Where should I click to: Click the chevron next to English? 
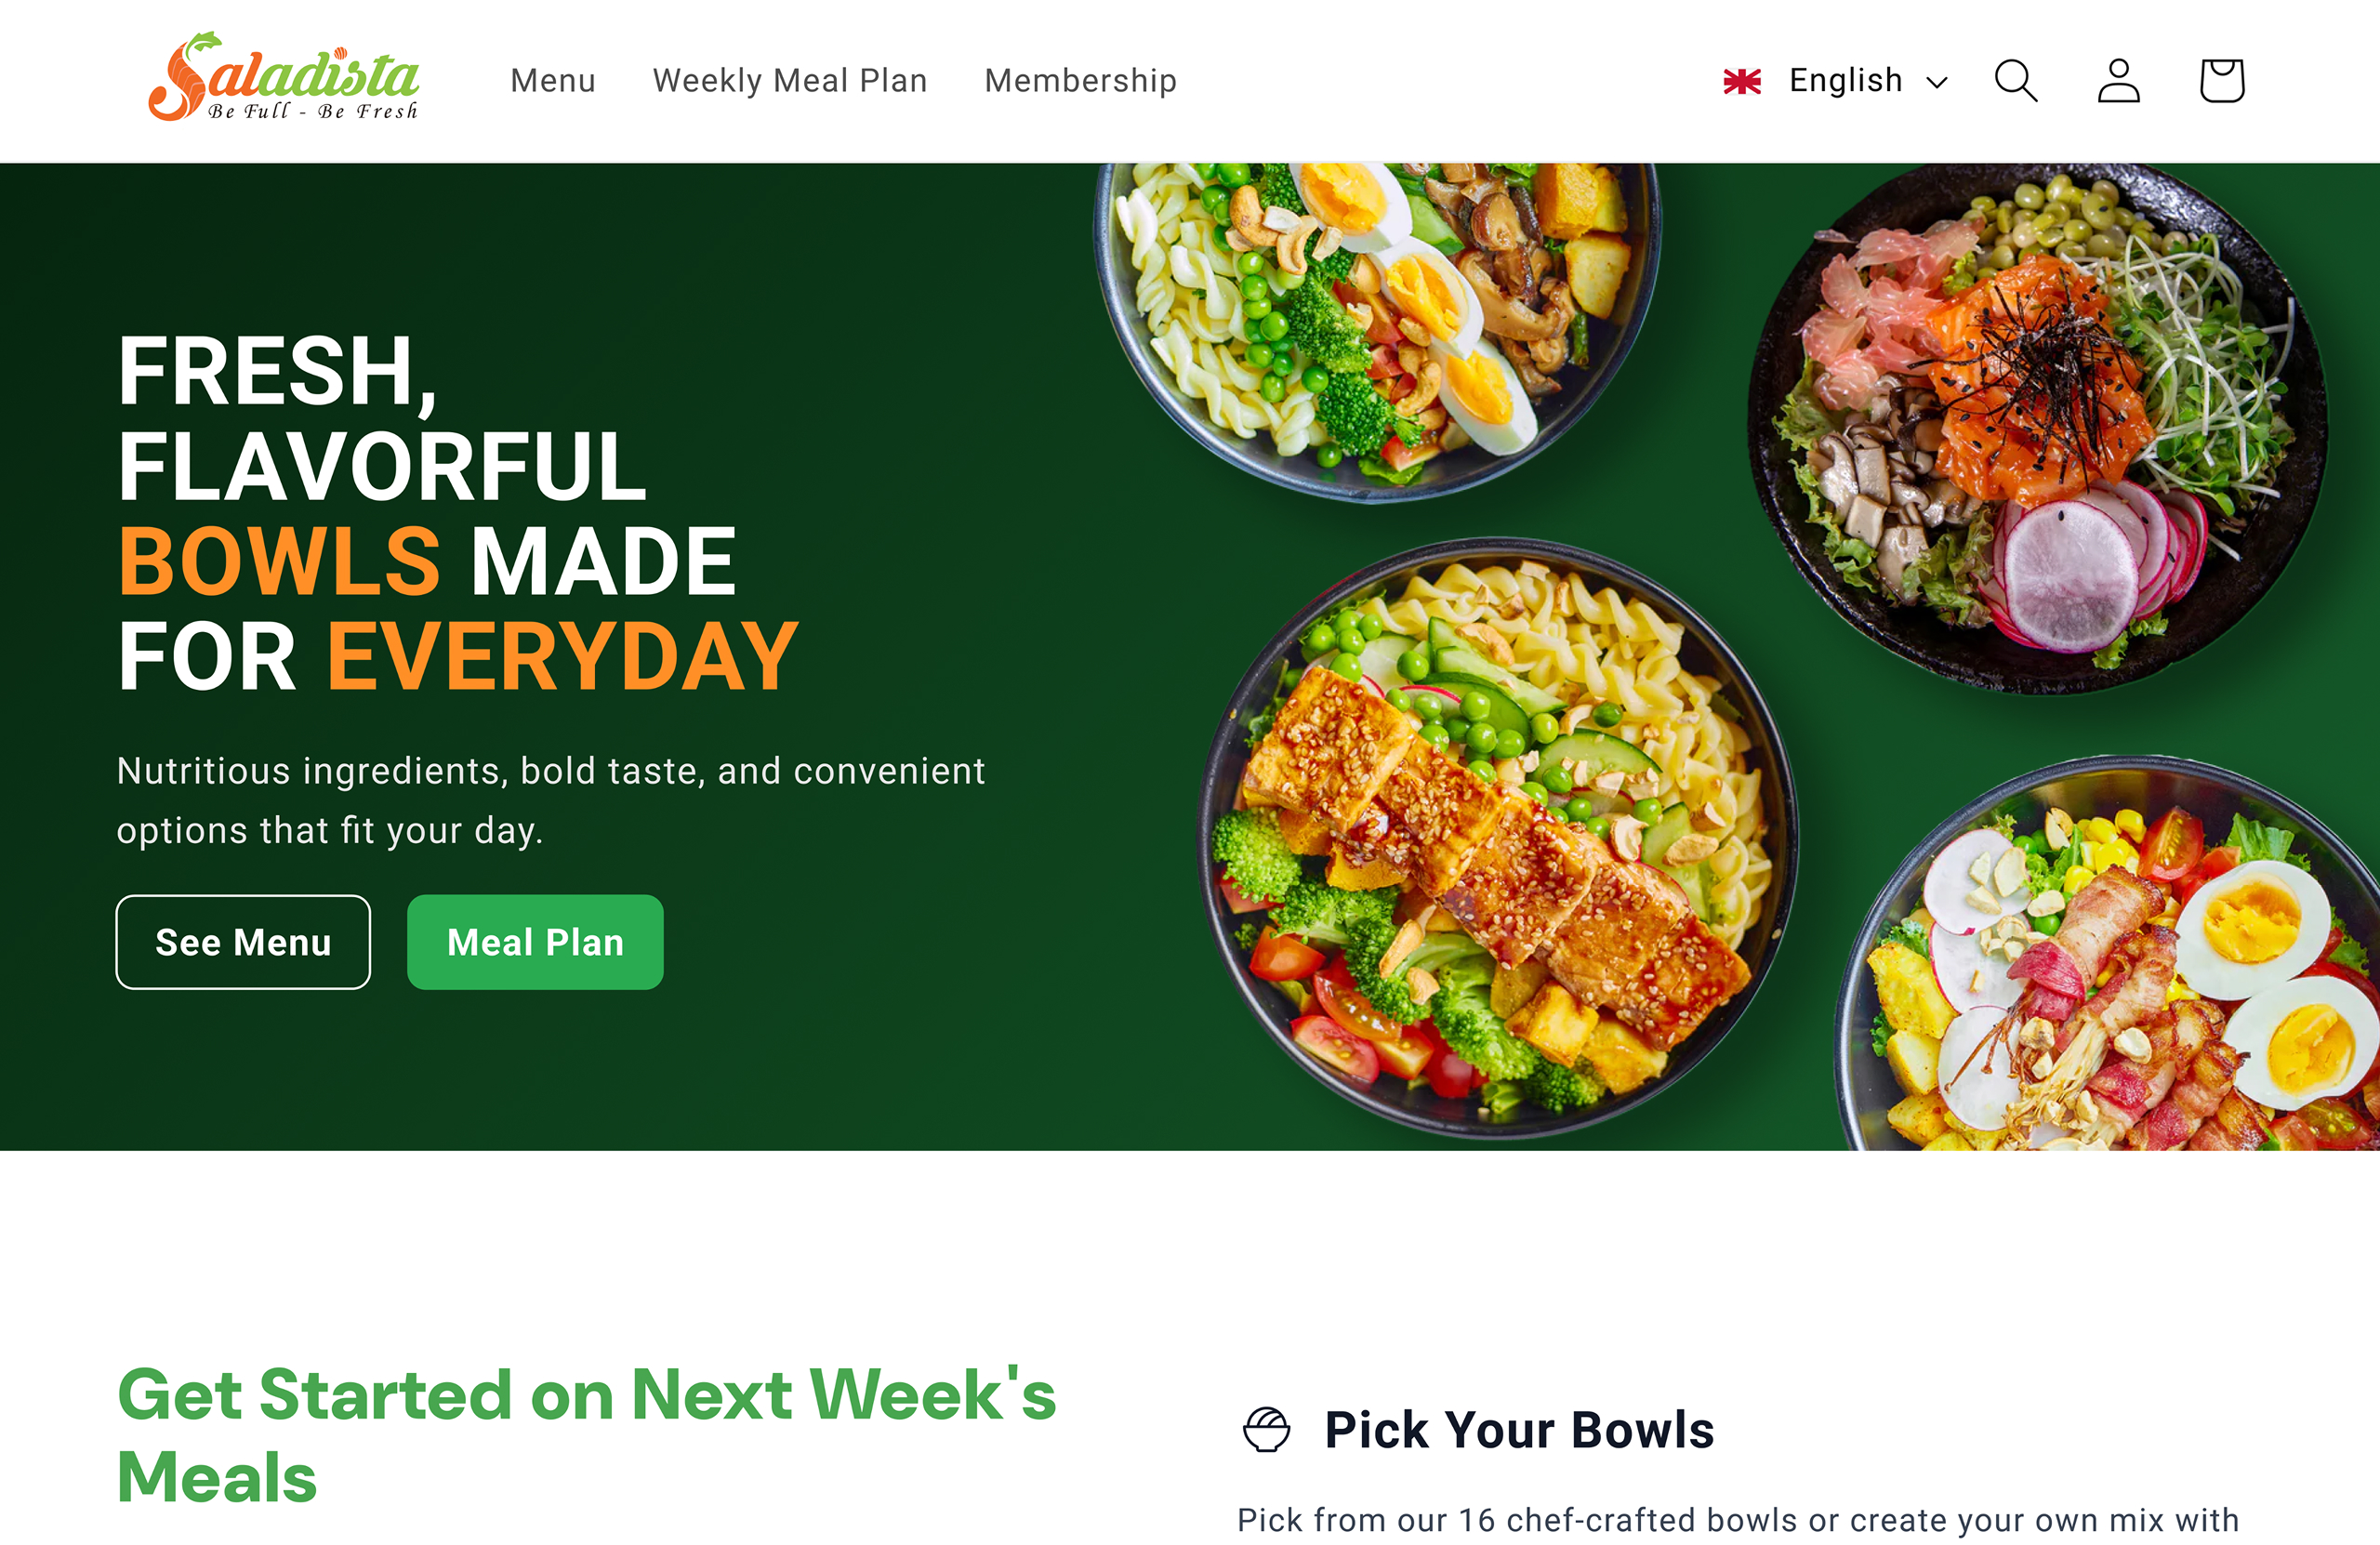pos(1936,82)
